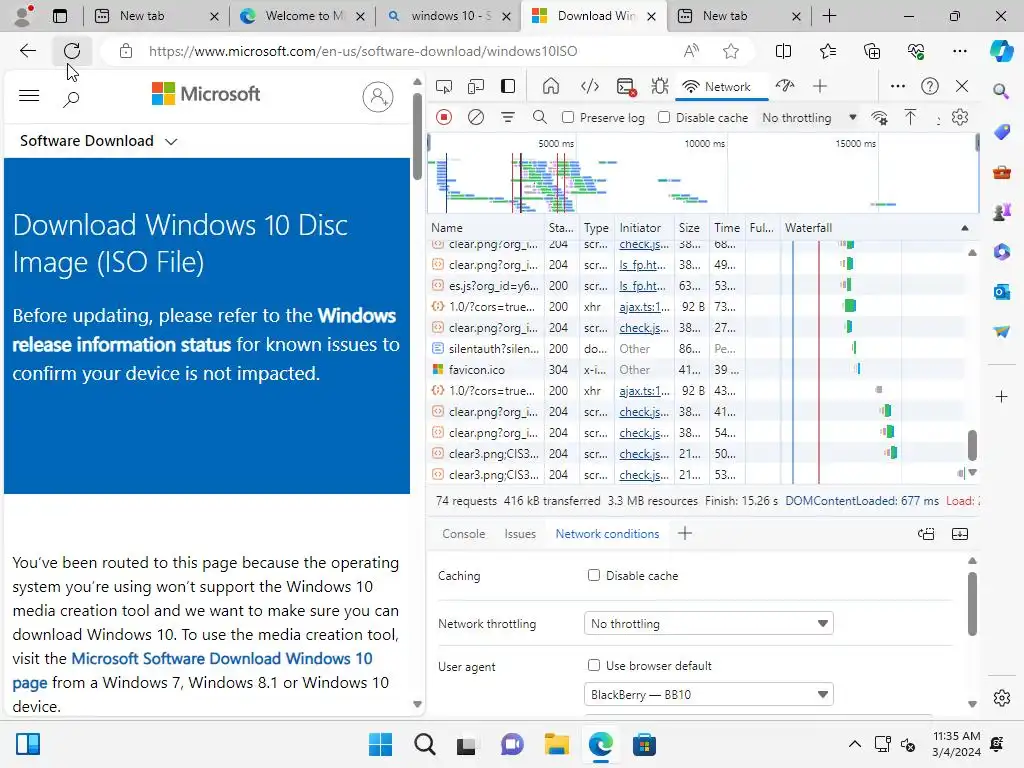Switch to the Welcome to Microsoft browser tab
Screen dimensions: 1024x768
(x=302, y=16)
